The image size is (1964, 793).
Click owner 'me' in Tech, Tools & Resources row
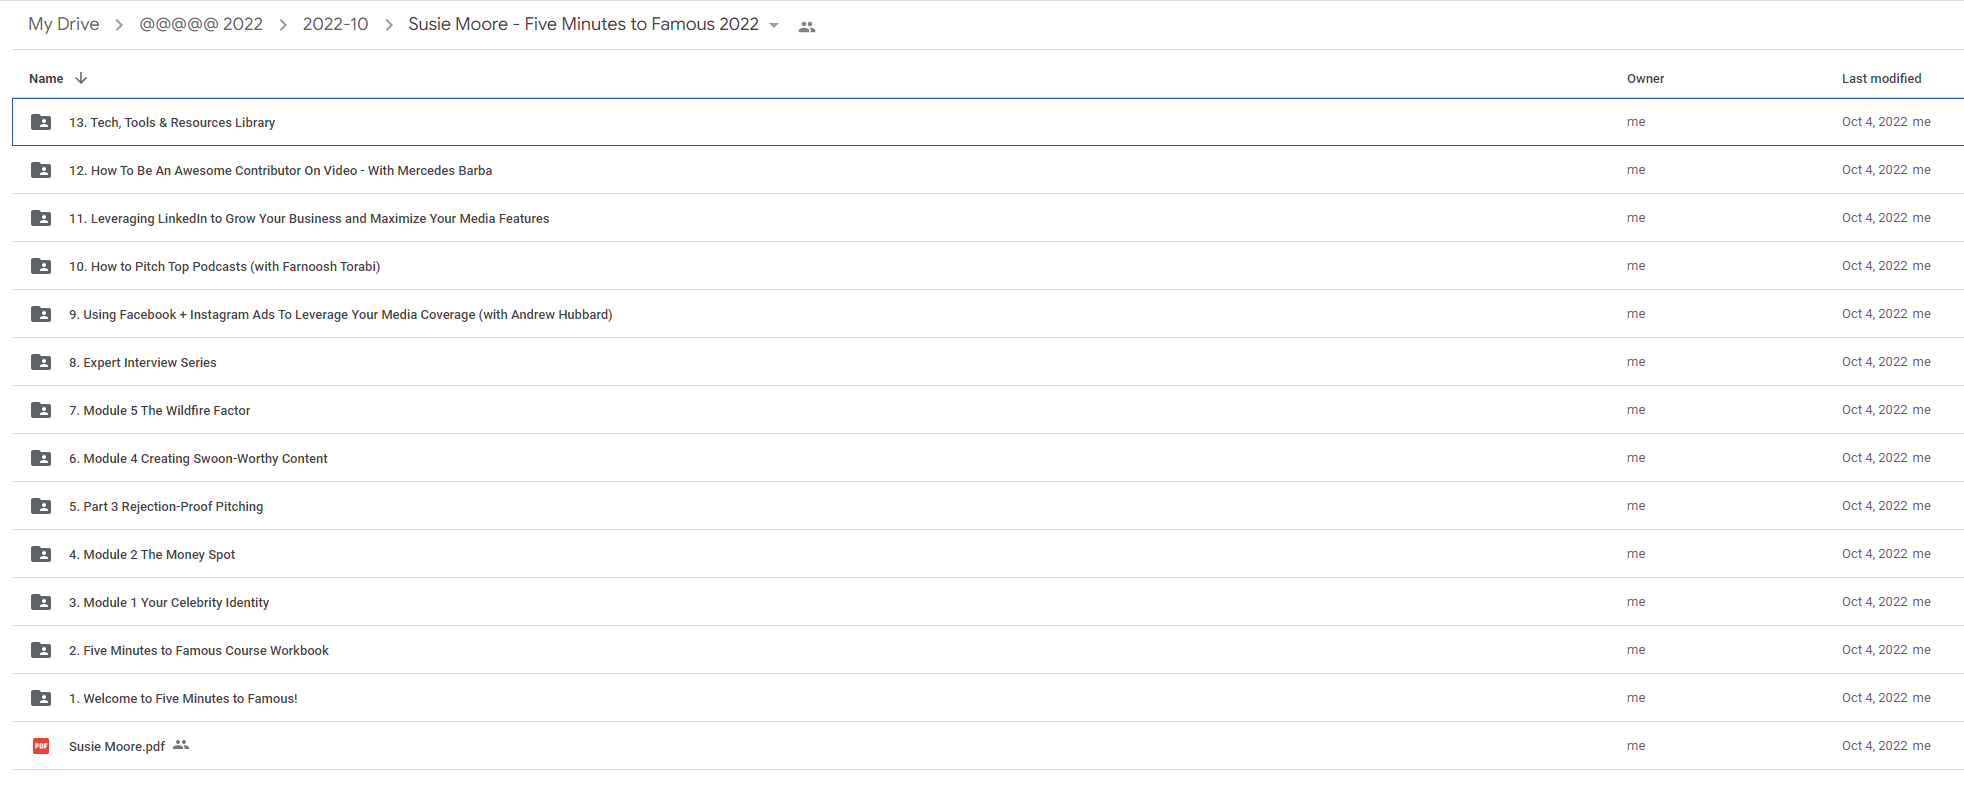[x=1636, y=122]
